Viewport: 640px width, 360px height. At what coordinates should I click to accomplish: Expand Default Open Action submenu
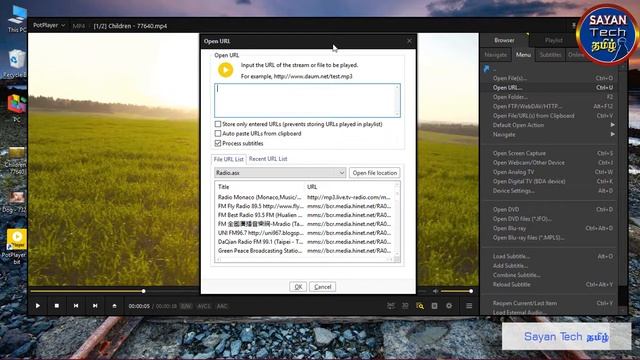click(612, 125)
